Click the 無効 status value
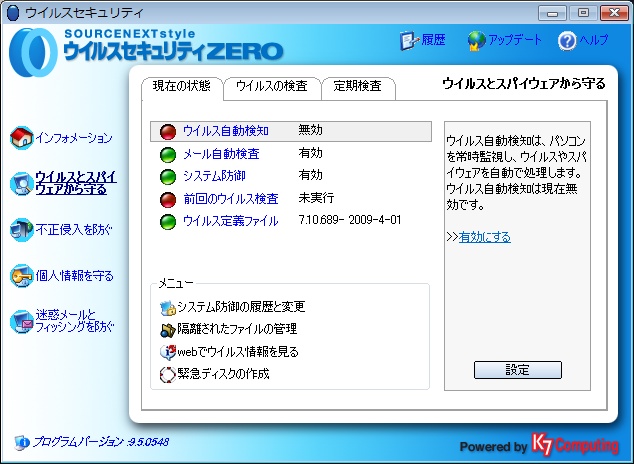Image resolution: width=634 pixels, height=464 pixels. click(311, 130)
